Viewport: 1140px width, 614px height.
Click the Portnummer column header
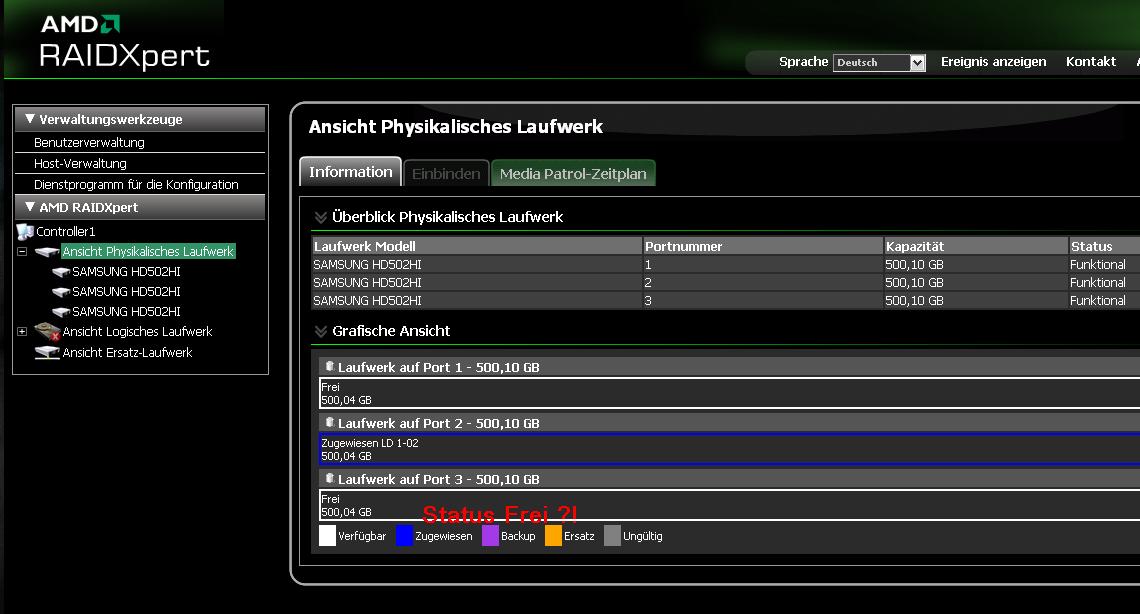click(763, 246)
